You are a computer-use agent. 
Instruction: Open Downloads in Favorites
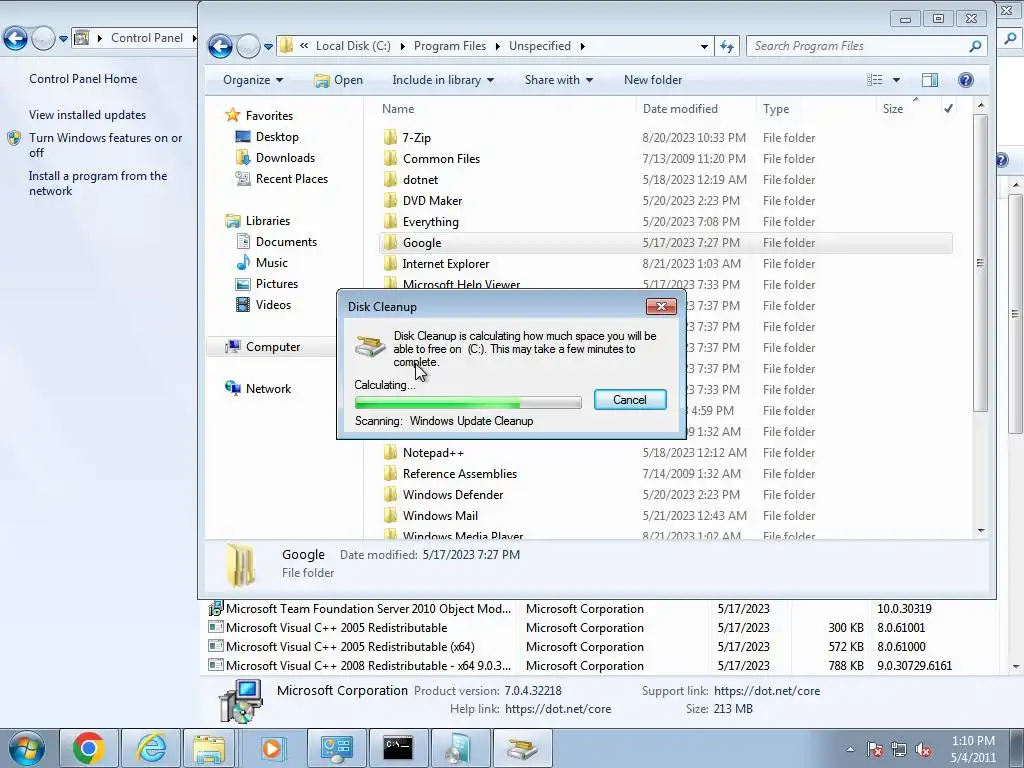285,157
